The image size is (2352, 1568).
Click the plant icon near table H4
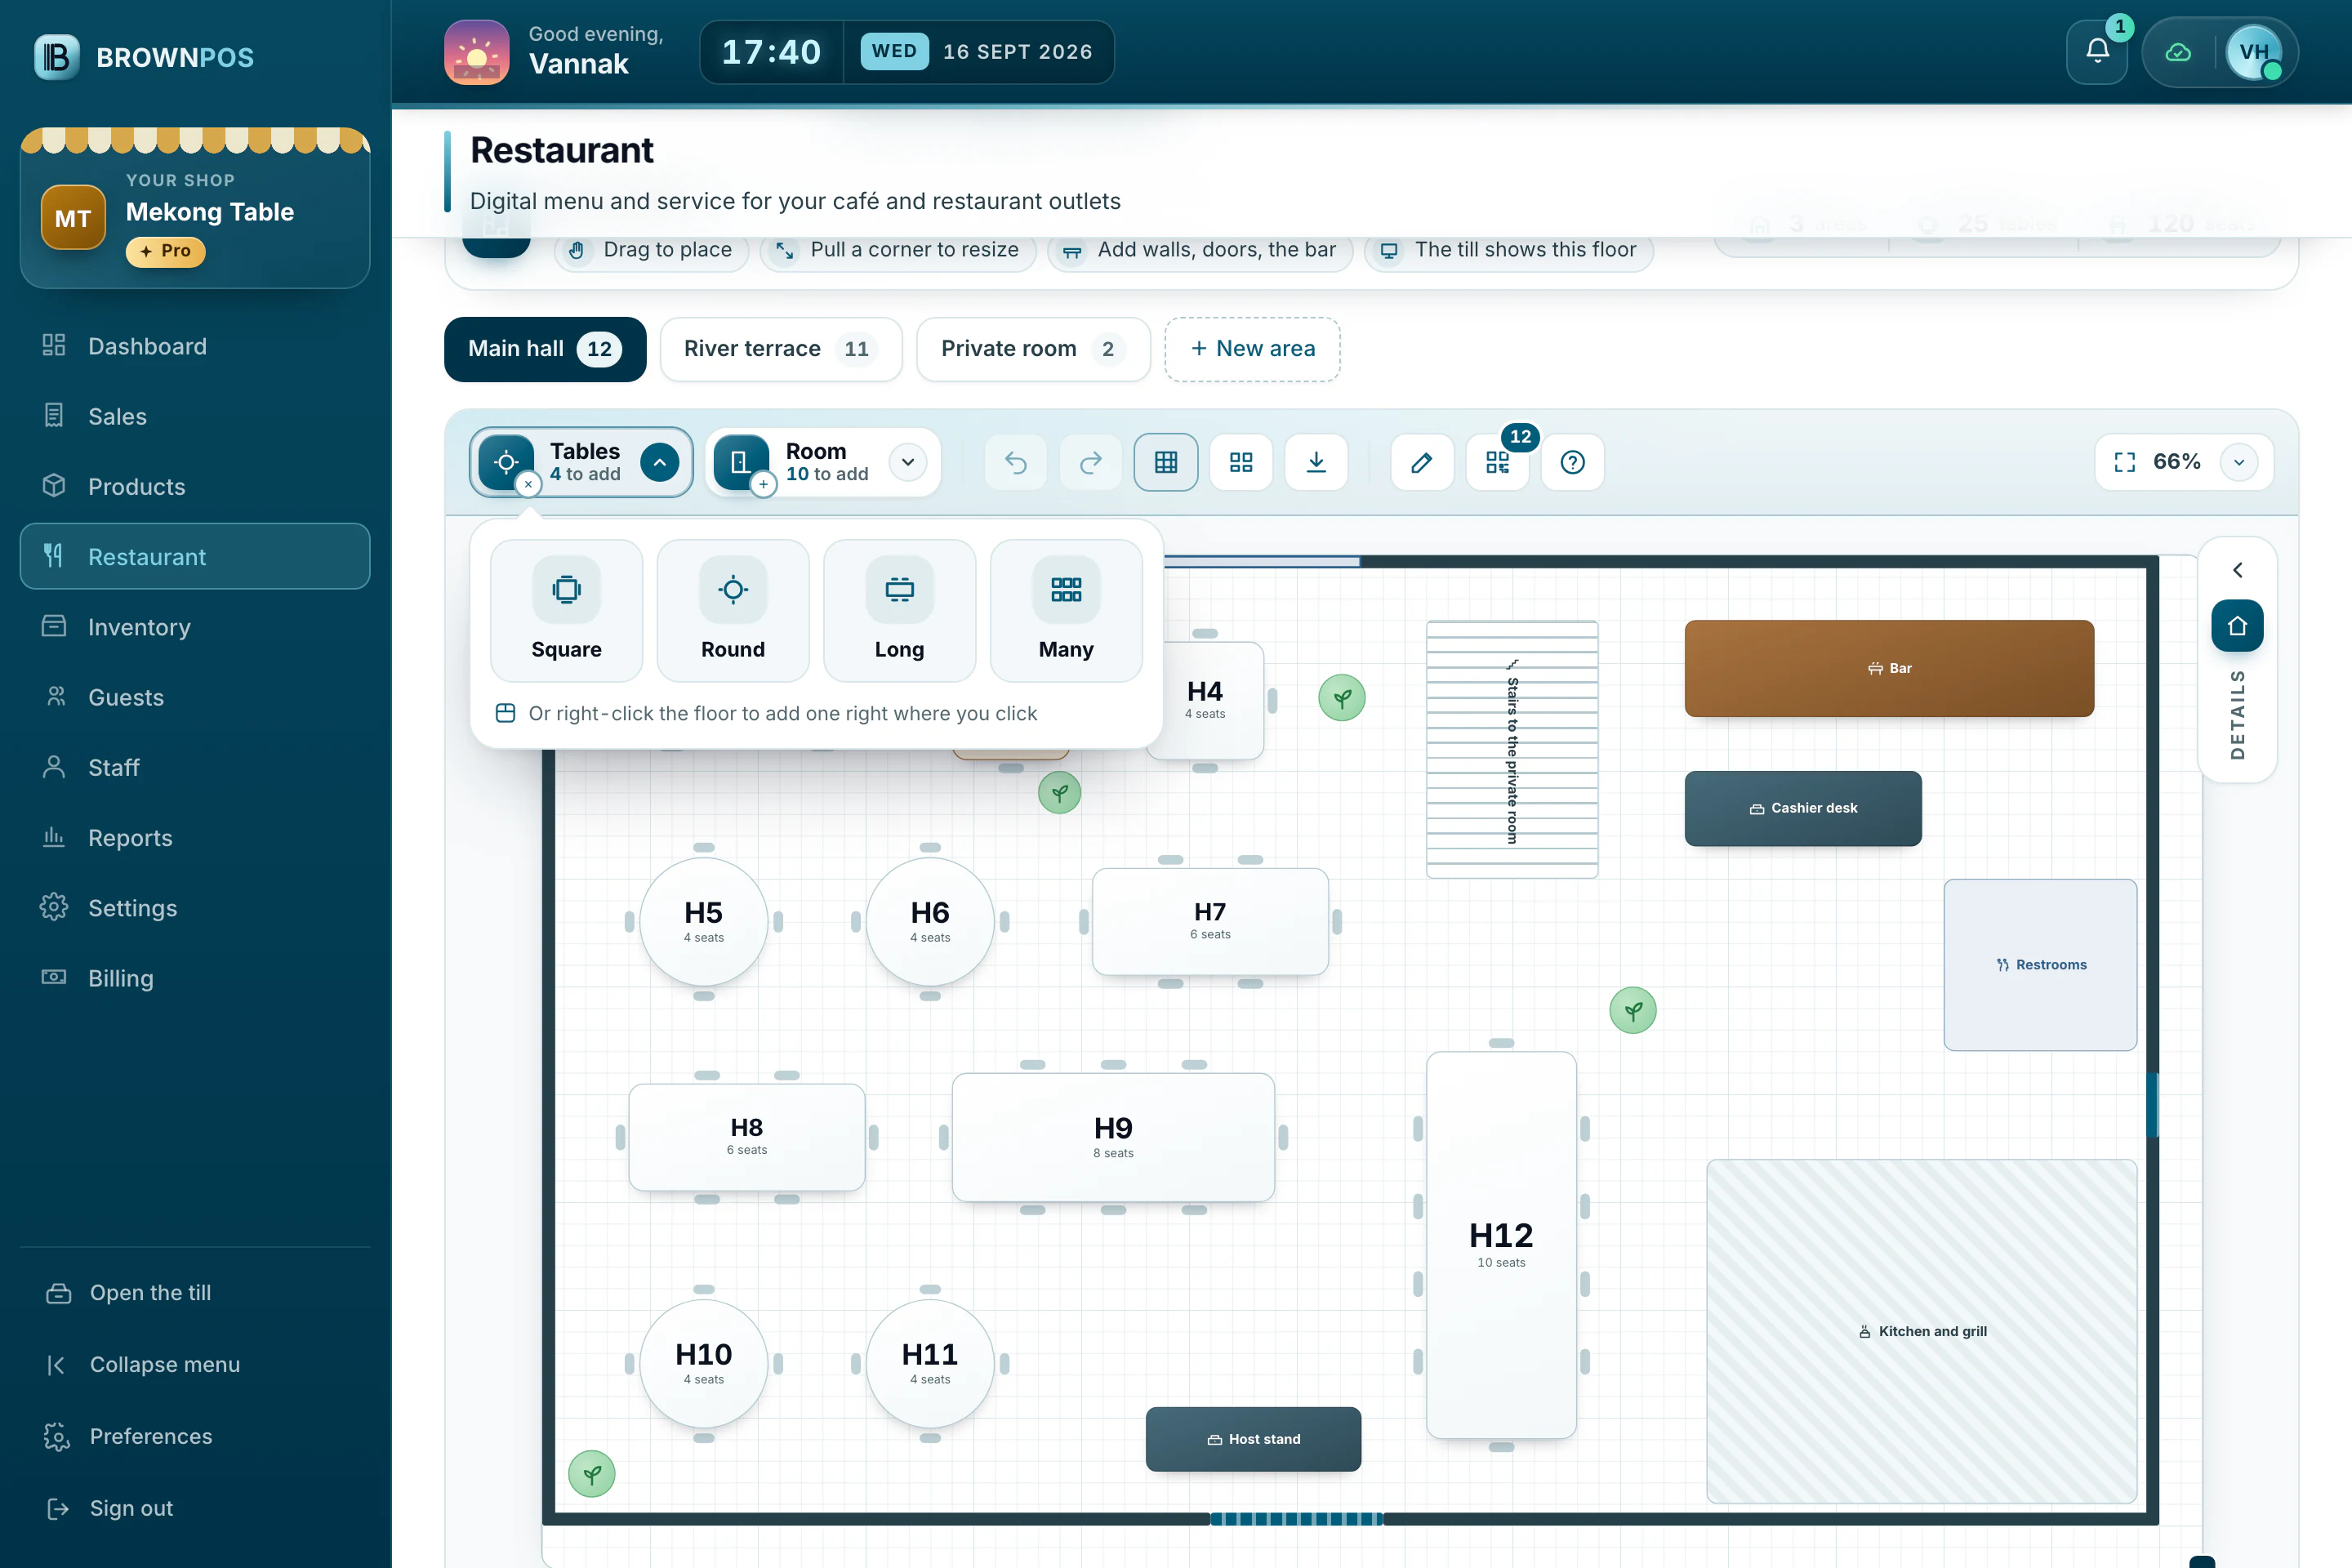coord(1342,697)
